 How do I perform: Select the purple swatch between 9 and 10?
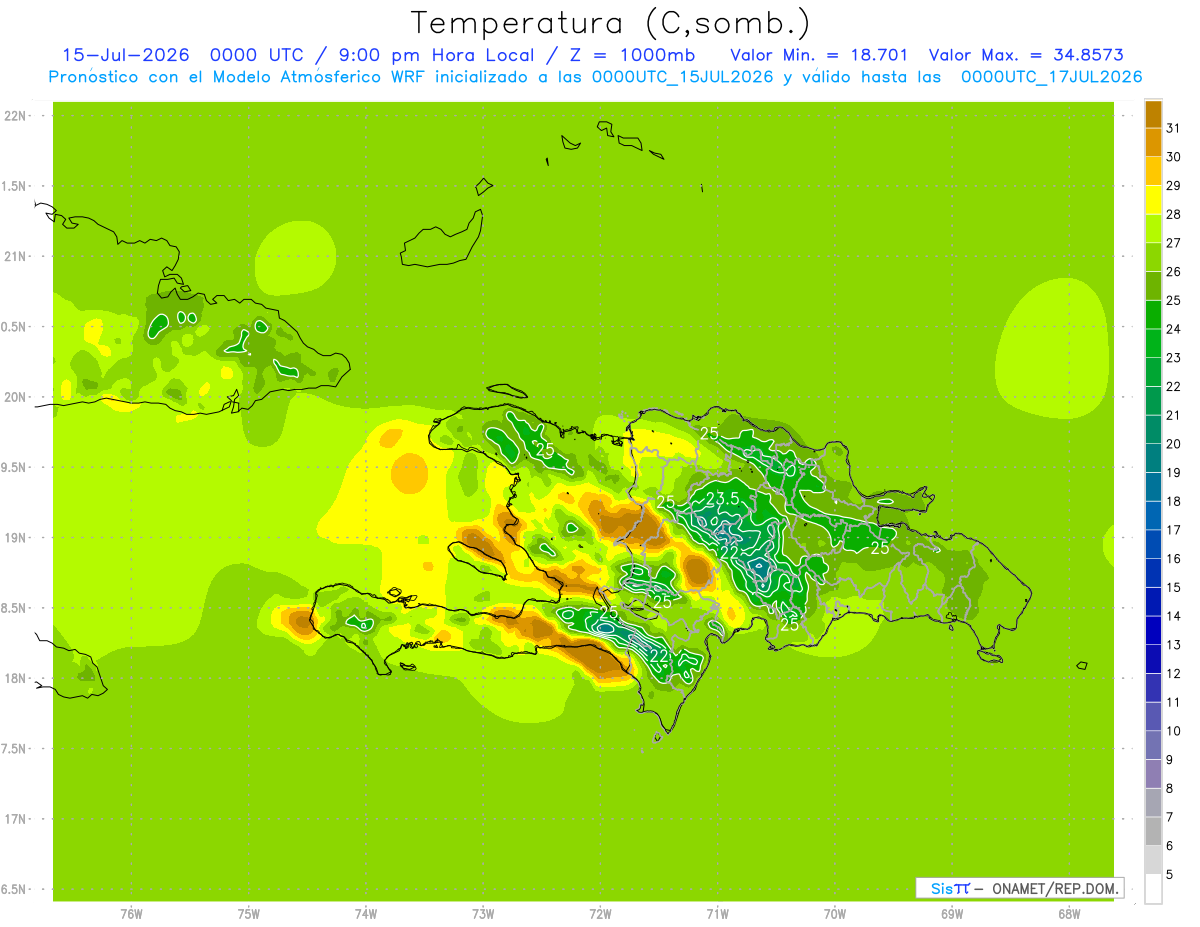[1153, 745]
